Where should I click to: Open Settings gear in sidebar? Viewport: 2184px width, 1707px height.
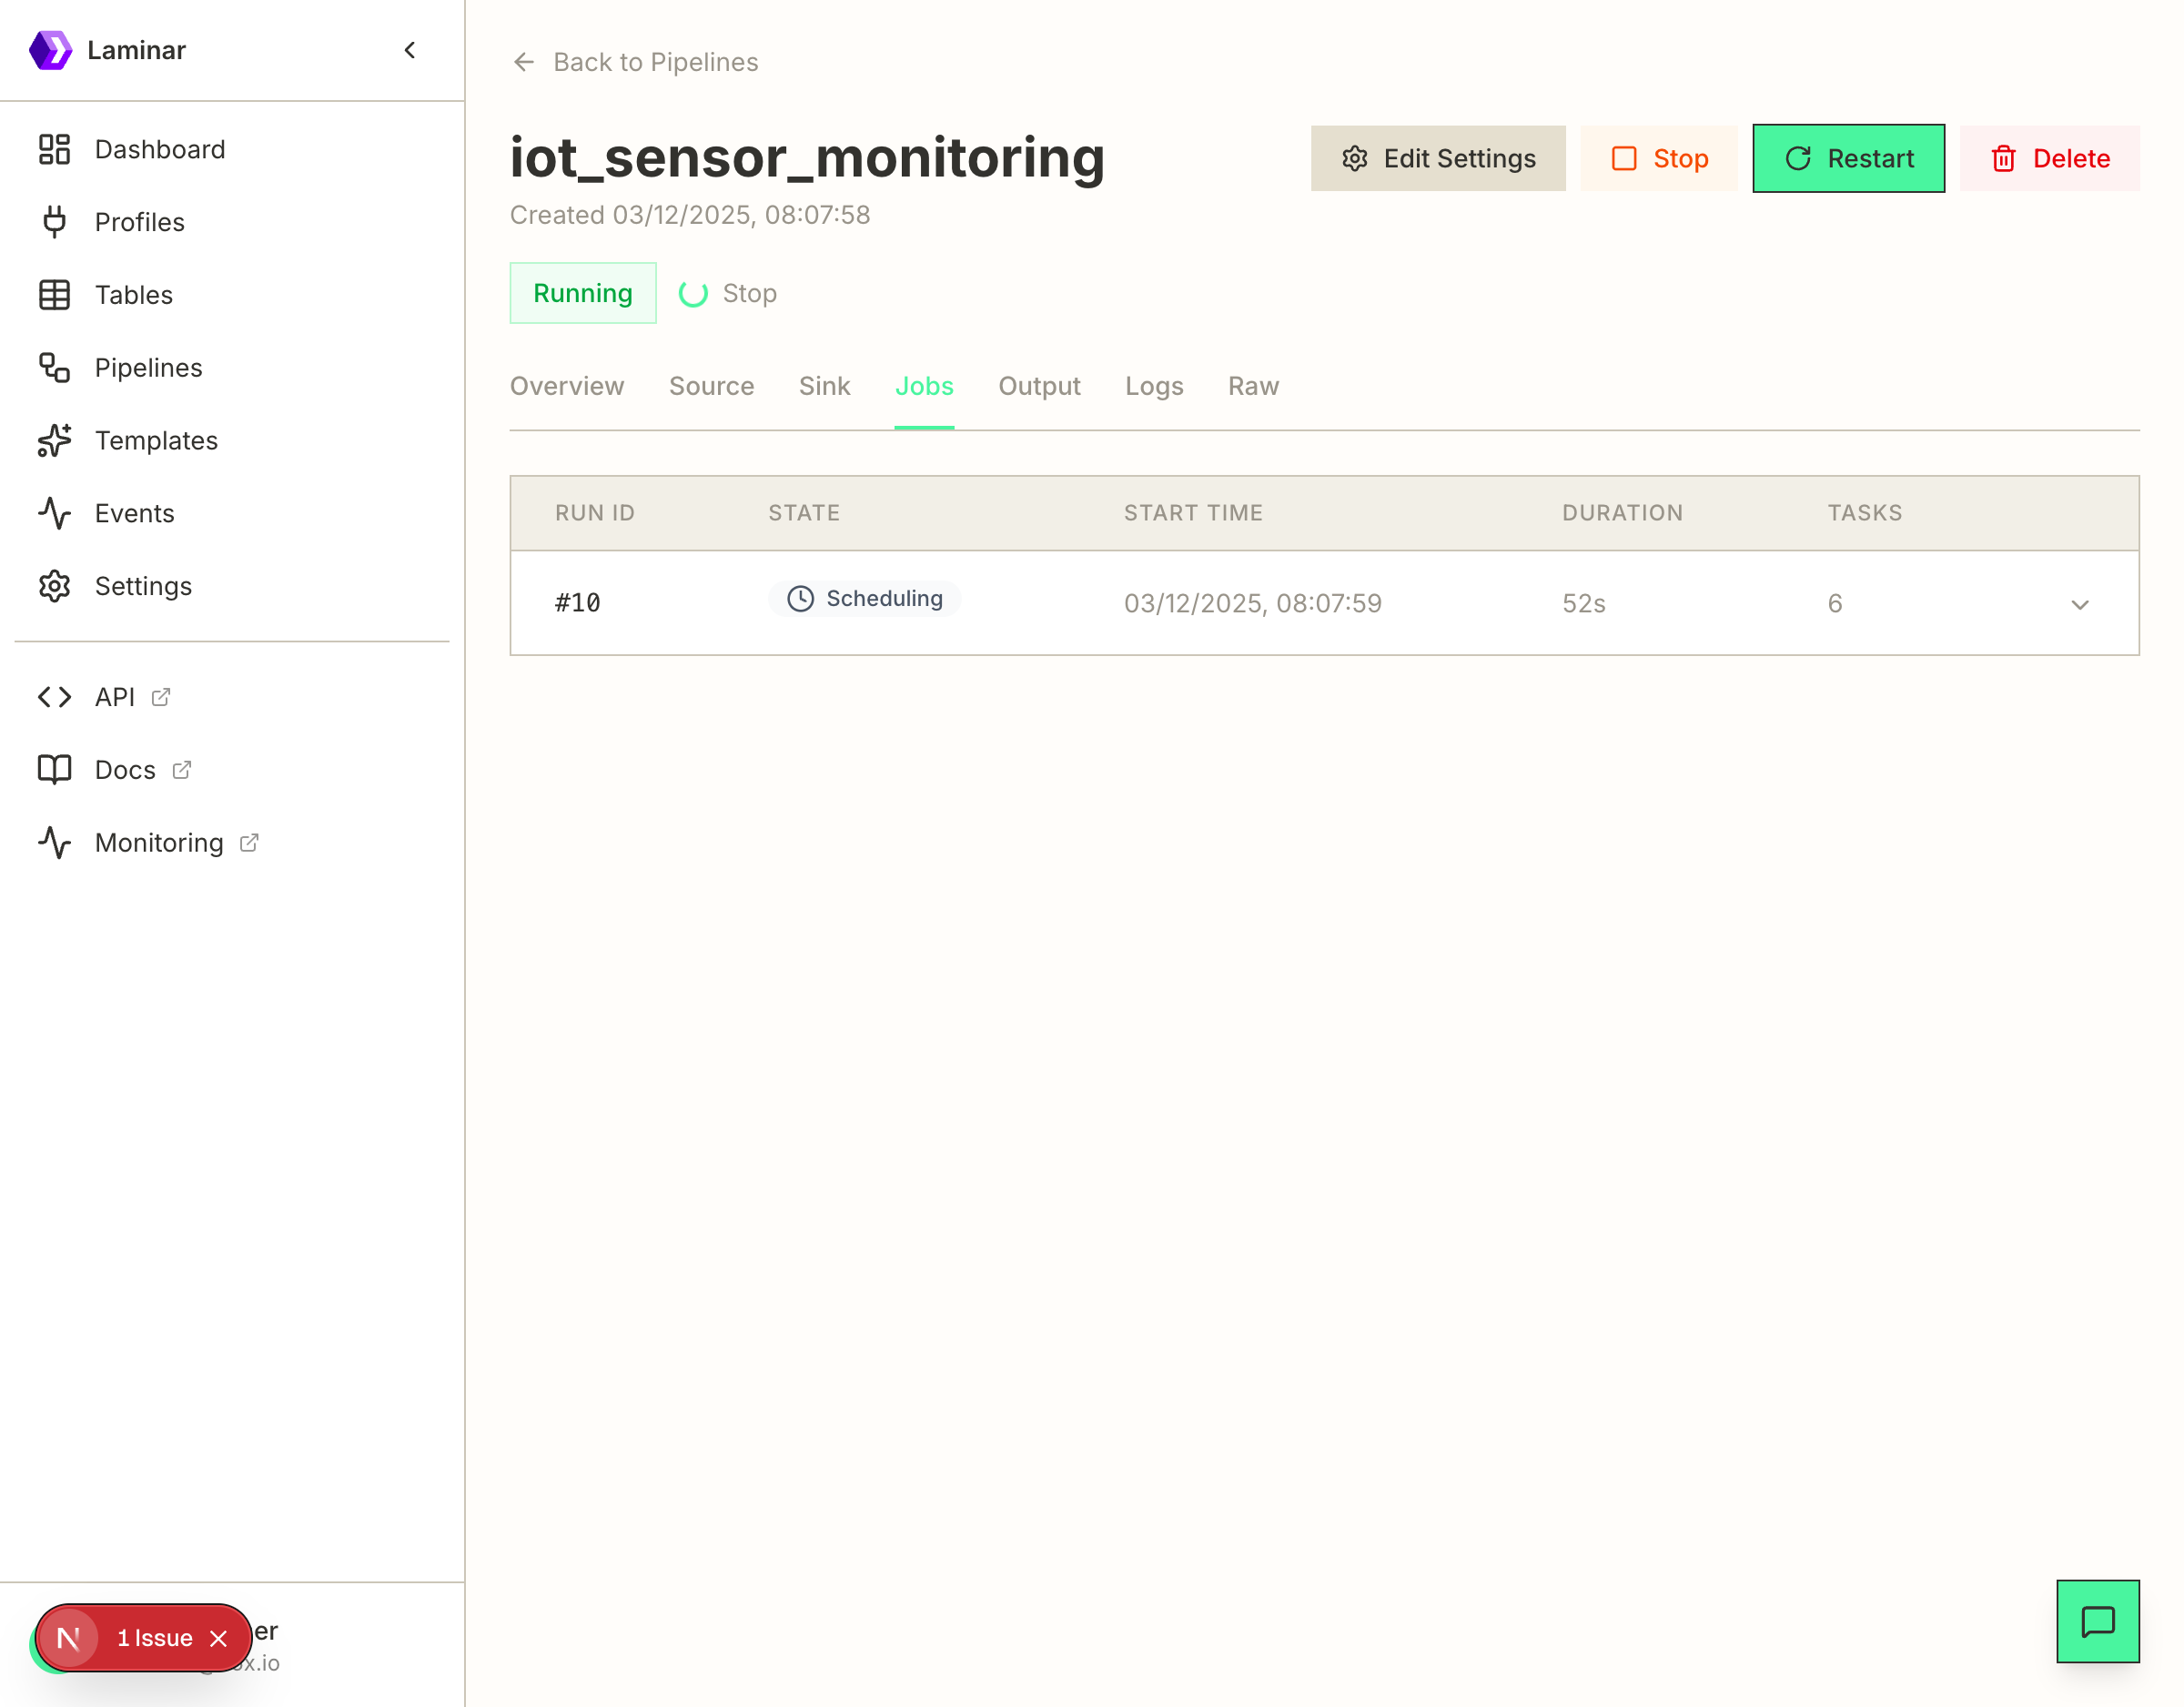pos(54,586)
